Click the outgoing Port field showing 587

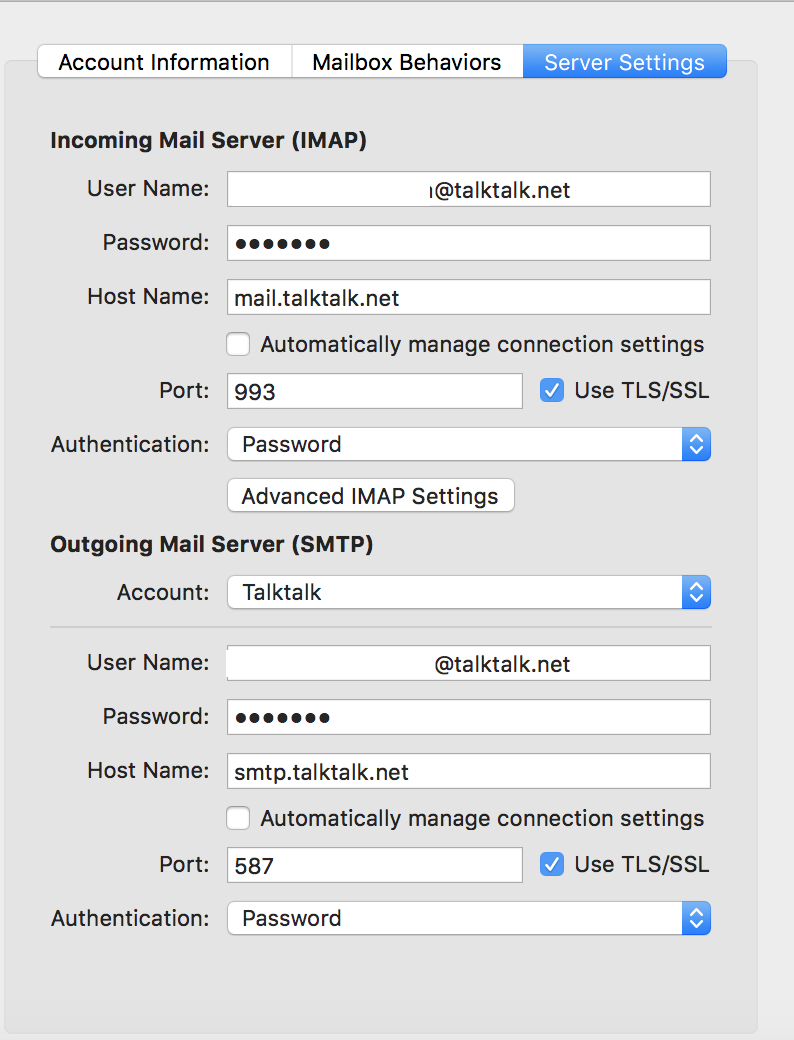tap(374, 865)
